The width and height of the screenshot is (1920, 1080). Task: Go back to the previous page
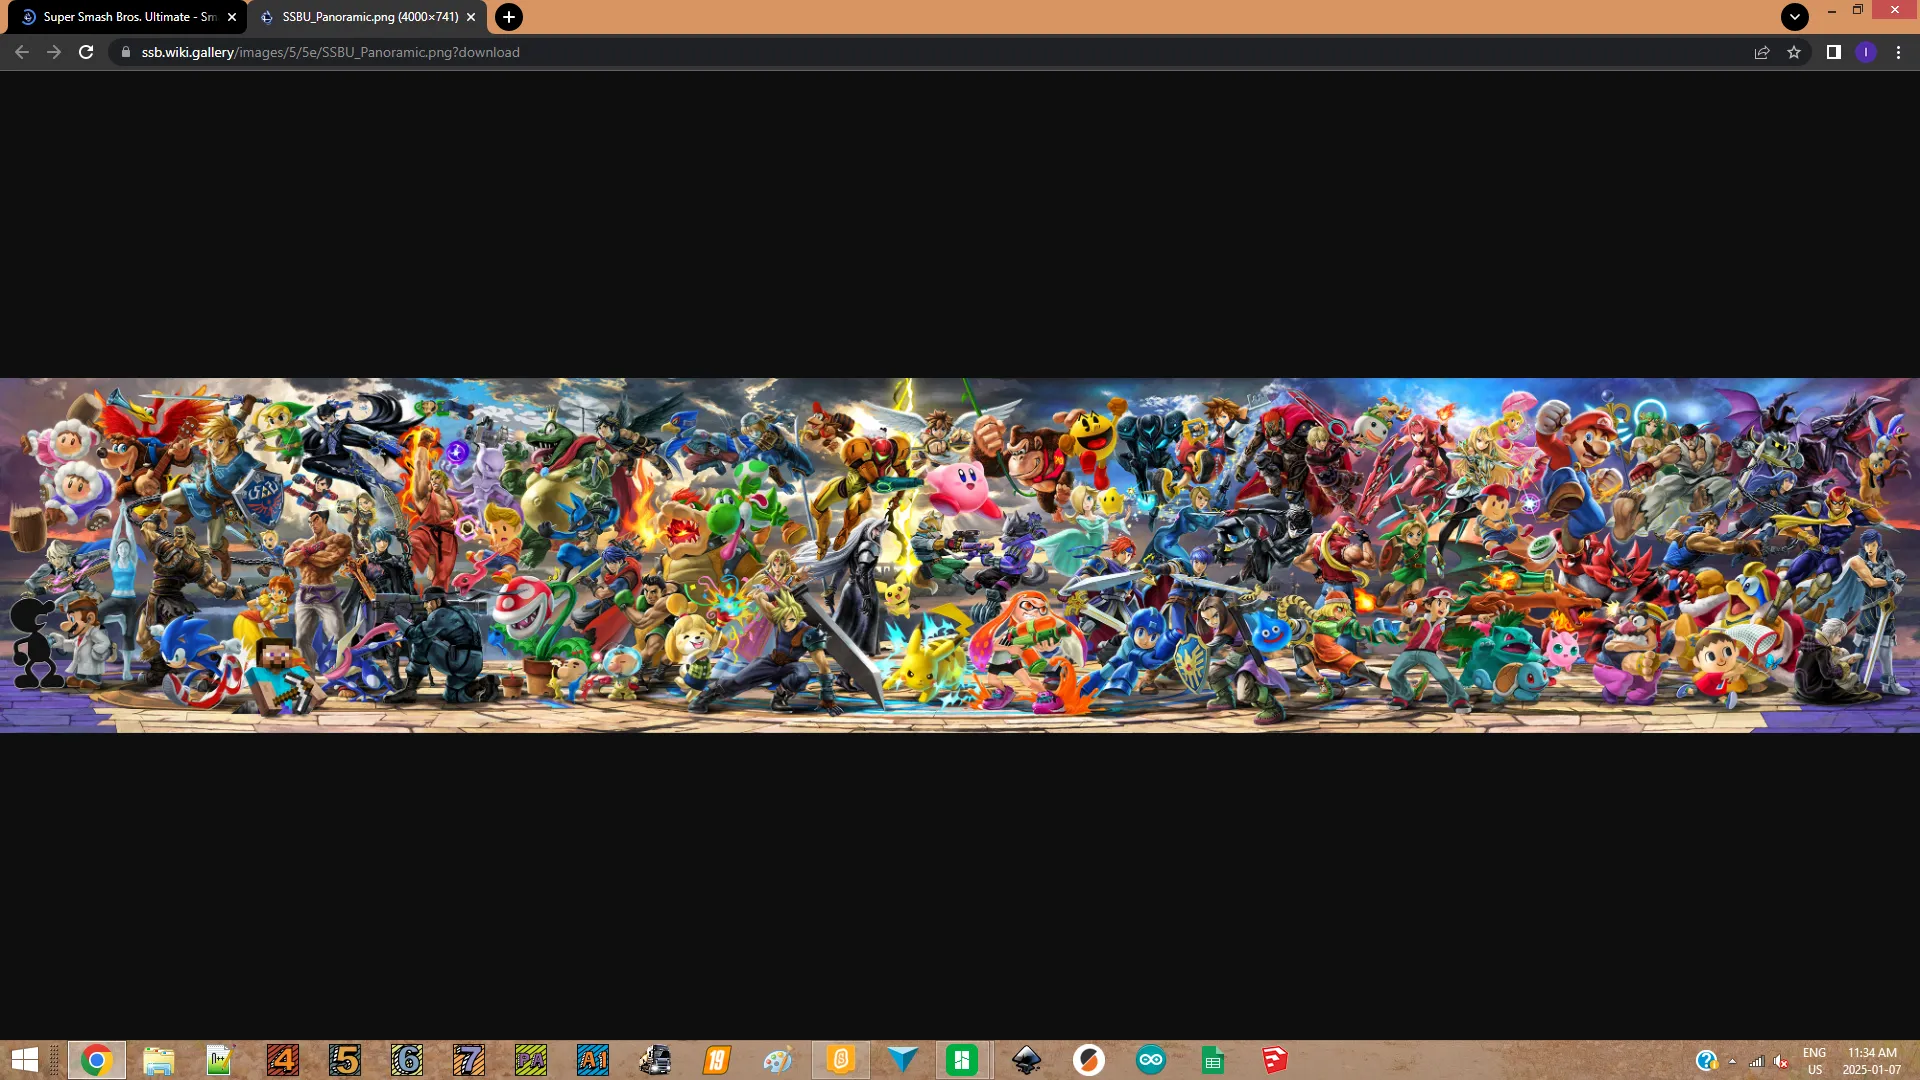pyautogui.click(x=21, y=52)
